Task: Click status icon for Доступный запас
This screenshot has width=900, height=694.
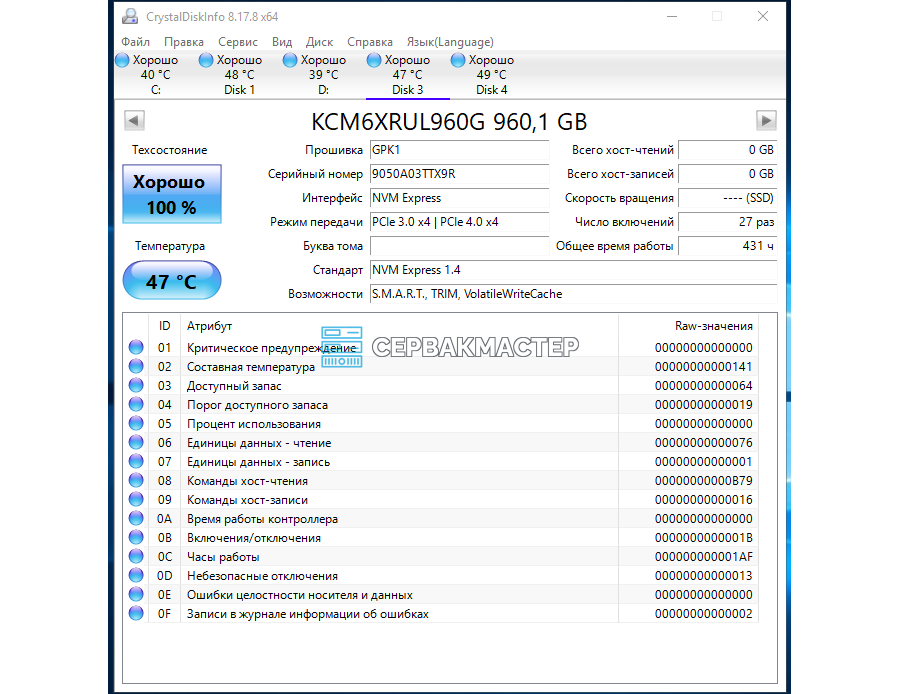Action: pos(136,385)
